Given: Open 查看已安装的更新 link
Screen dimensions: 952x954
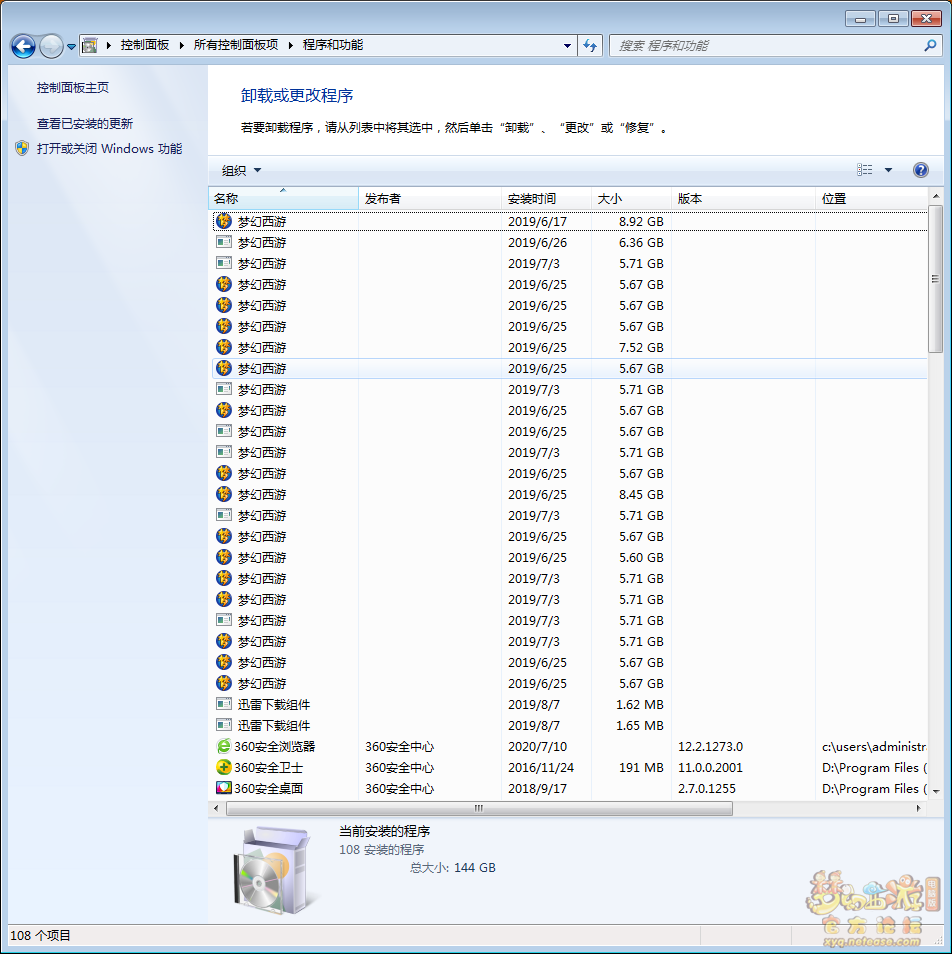Looking at the screenshot, I should (x=85, y=124).
